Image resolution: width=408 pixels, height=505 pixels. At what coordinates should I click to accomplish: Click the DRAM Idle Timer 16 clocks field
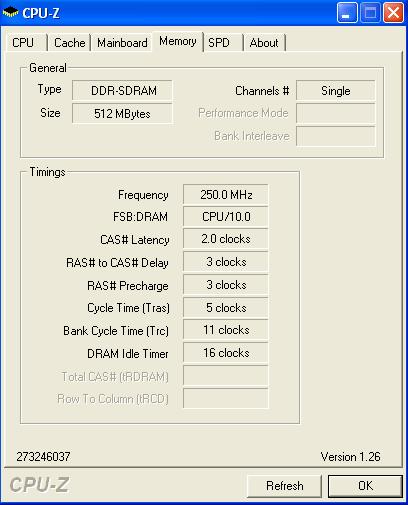coord(226,353)
